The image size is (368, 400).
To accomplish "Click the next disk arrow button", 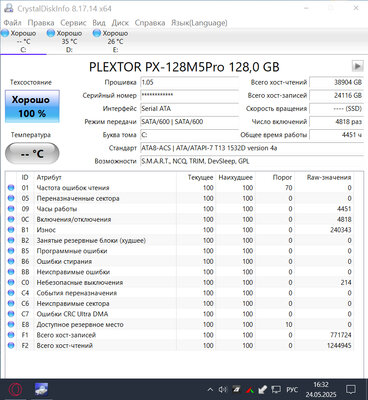I will point(357,66).
